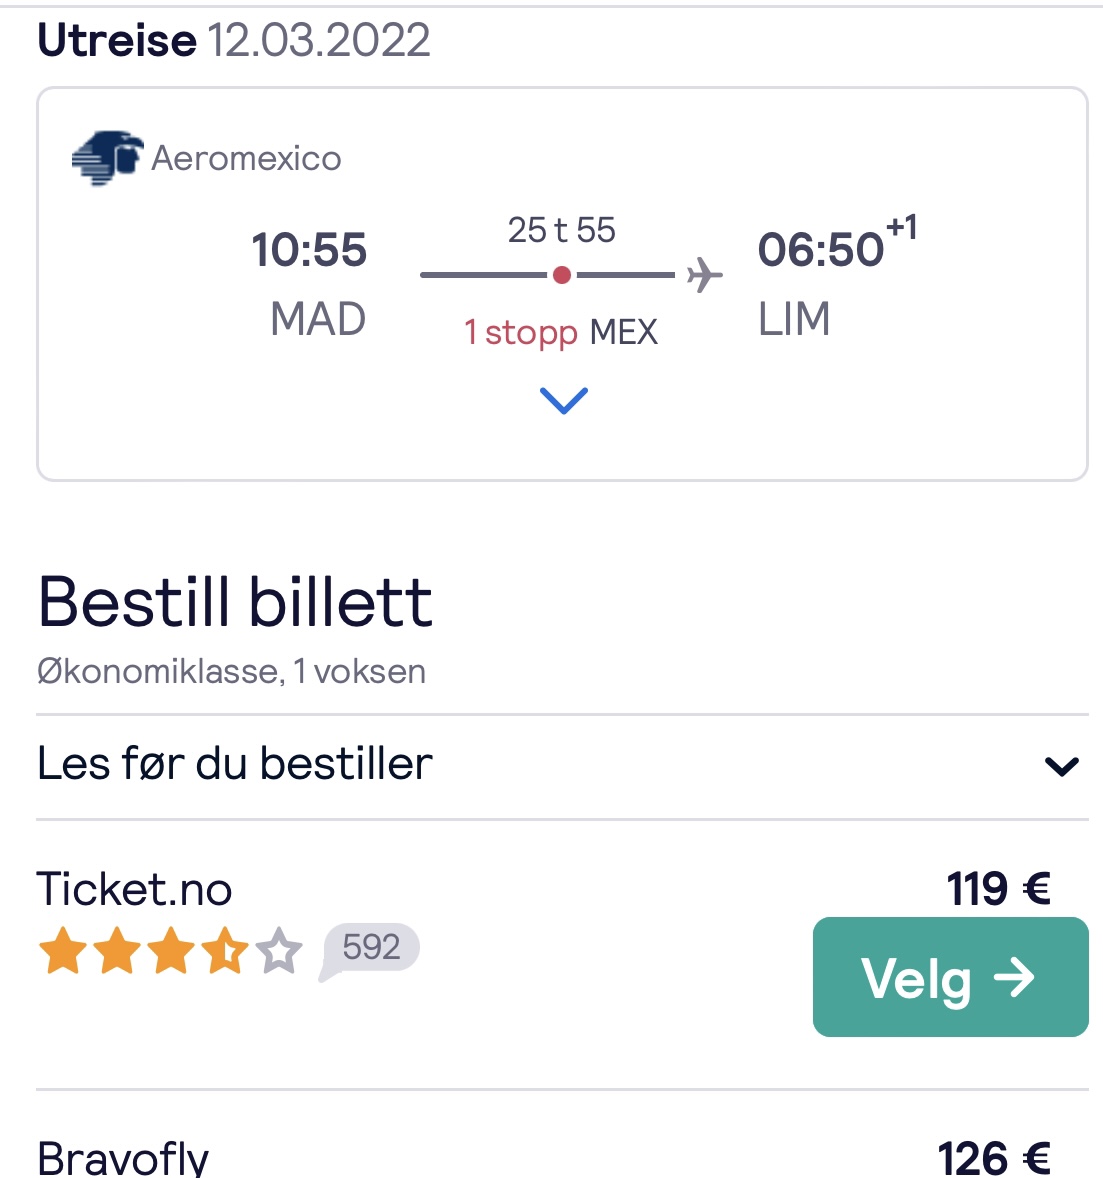Click the Utreise 12.03.2022 heading

[234, 40]
